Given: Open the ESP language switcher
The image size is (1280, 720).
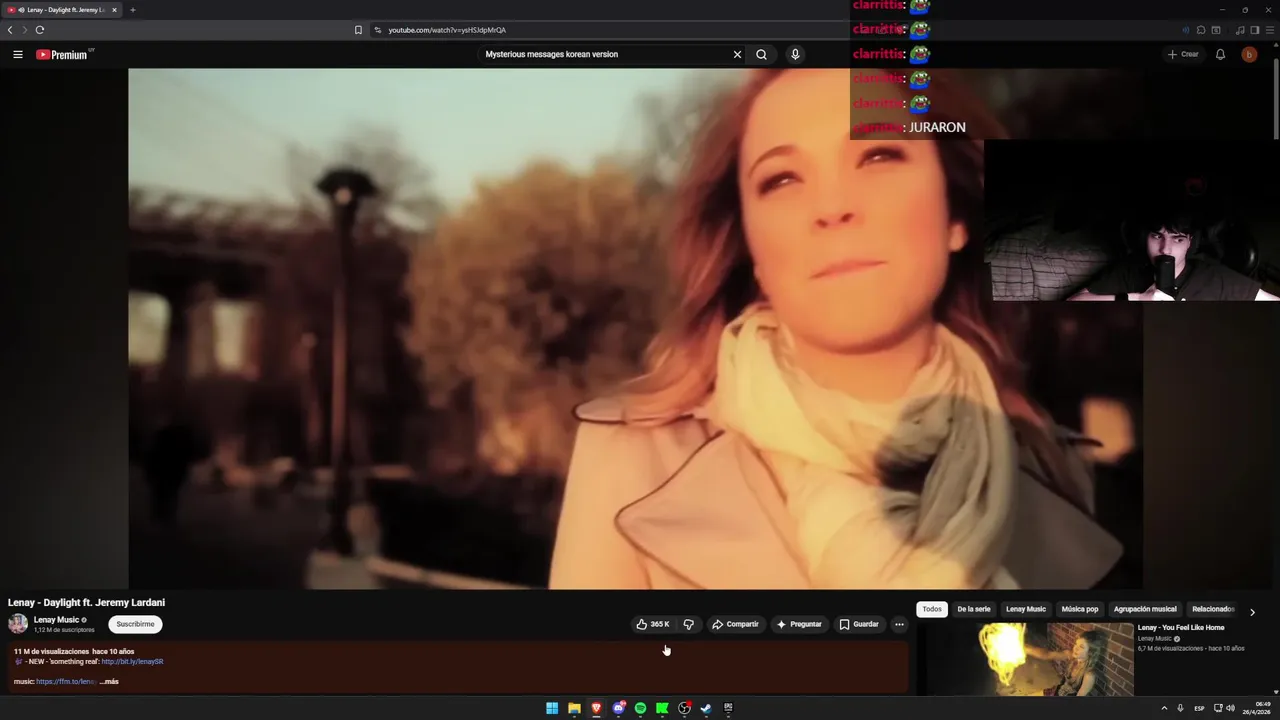Looking at the screenshot, I should (1199, 708).
